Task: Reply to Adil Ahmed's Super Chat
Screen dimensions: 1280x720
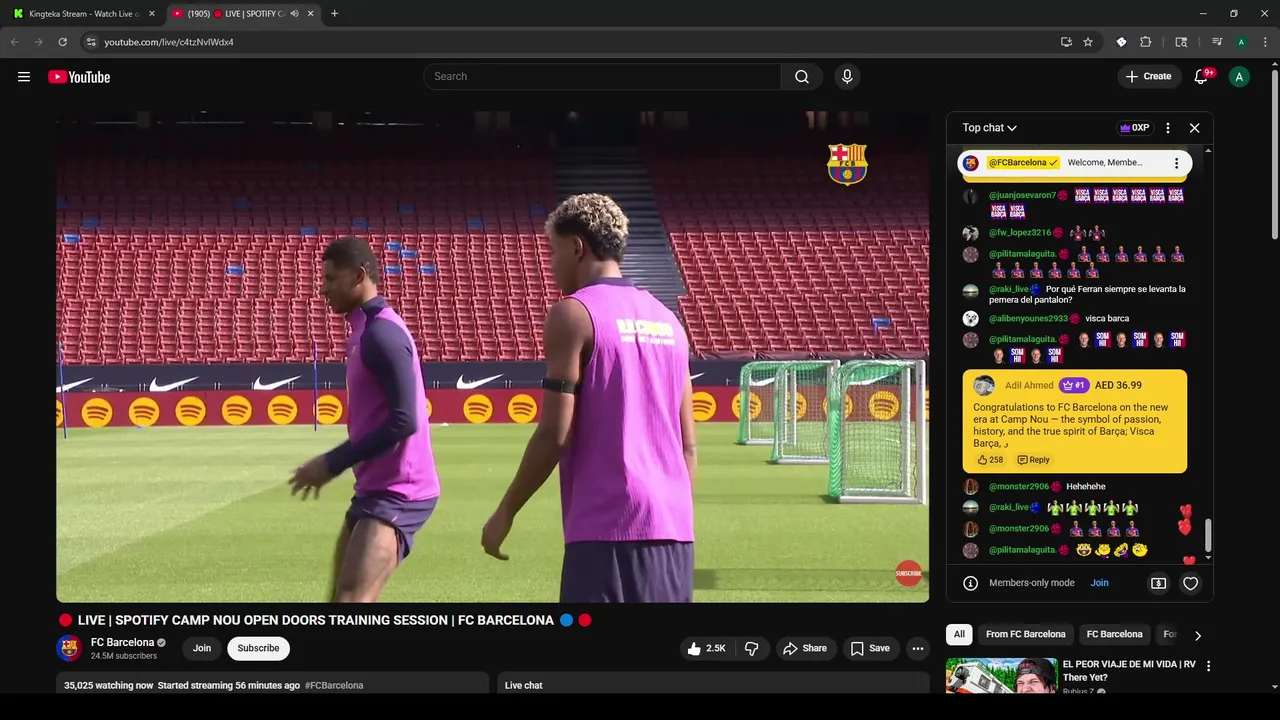Action: pyautogui.click(x=1034, y=460)
